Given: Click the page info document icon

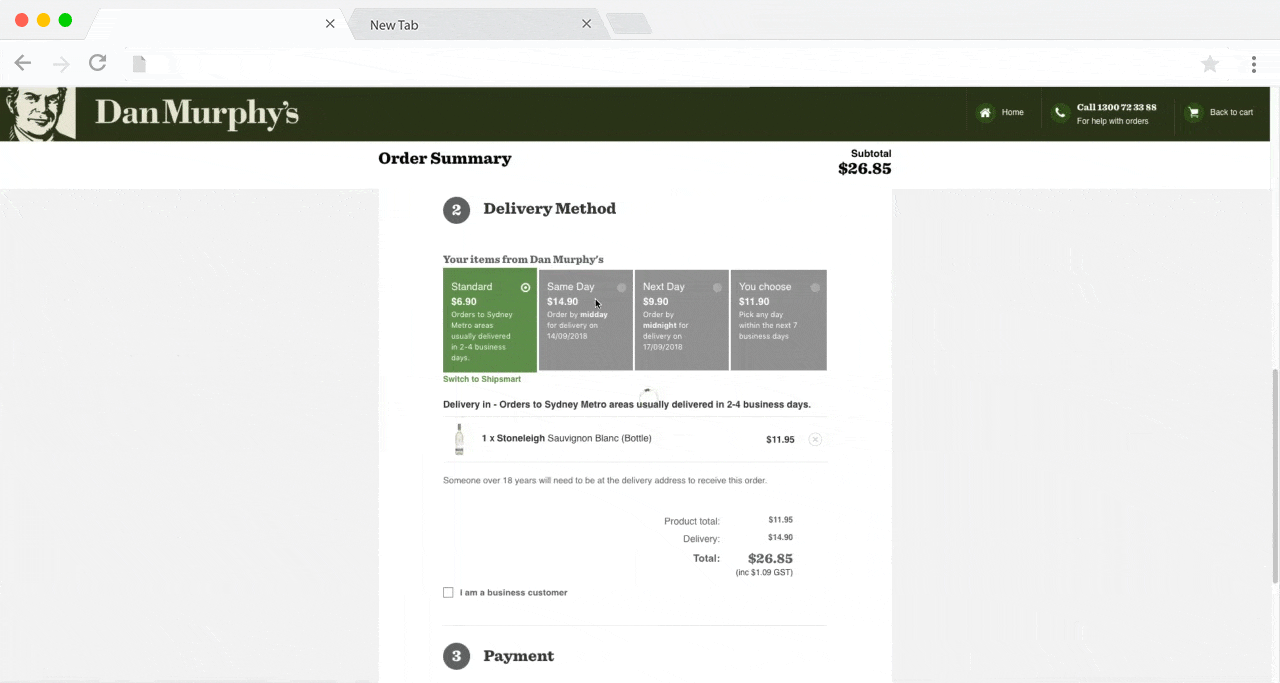Looking at the screenshot, I should pyautogui.click(x=139, y=64).
